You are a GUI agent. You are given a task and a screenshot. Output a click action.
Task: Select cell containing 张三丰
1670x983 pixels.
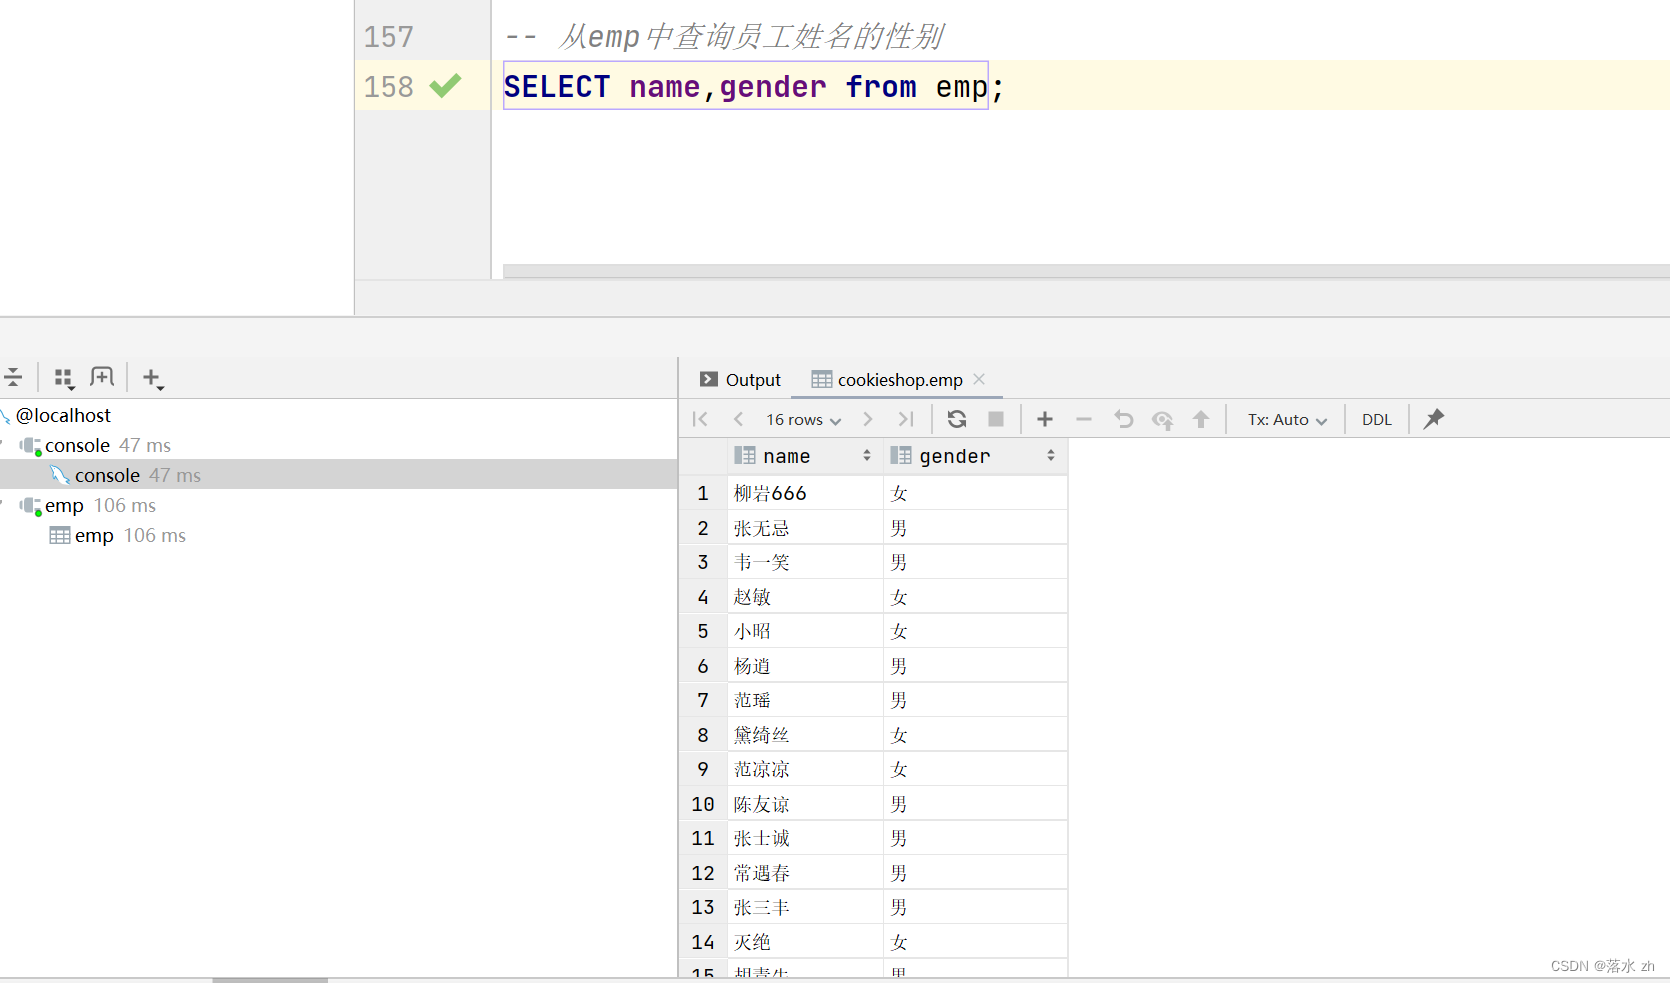point(805,907)
